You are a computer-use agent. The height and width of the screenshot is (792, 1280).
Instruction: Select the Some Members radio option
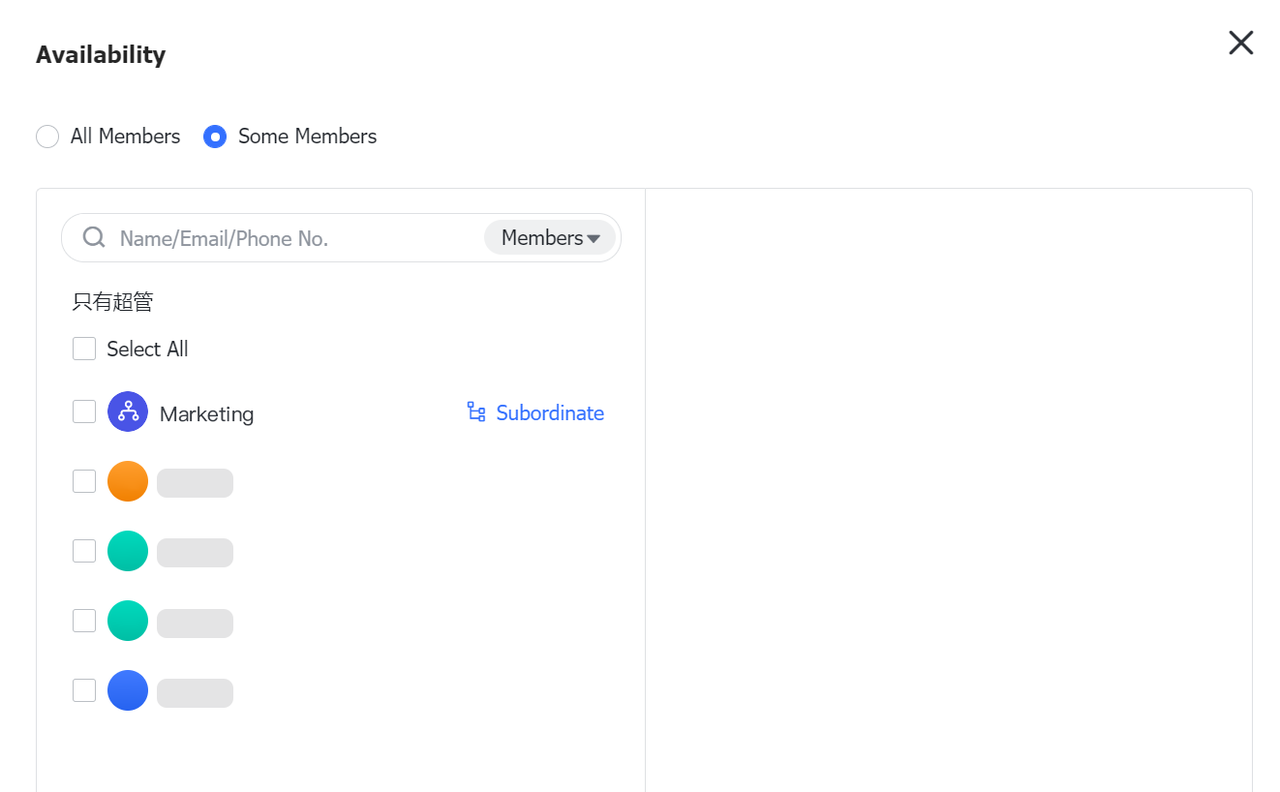pyautogui.click(x=215, y=136)
